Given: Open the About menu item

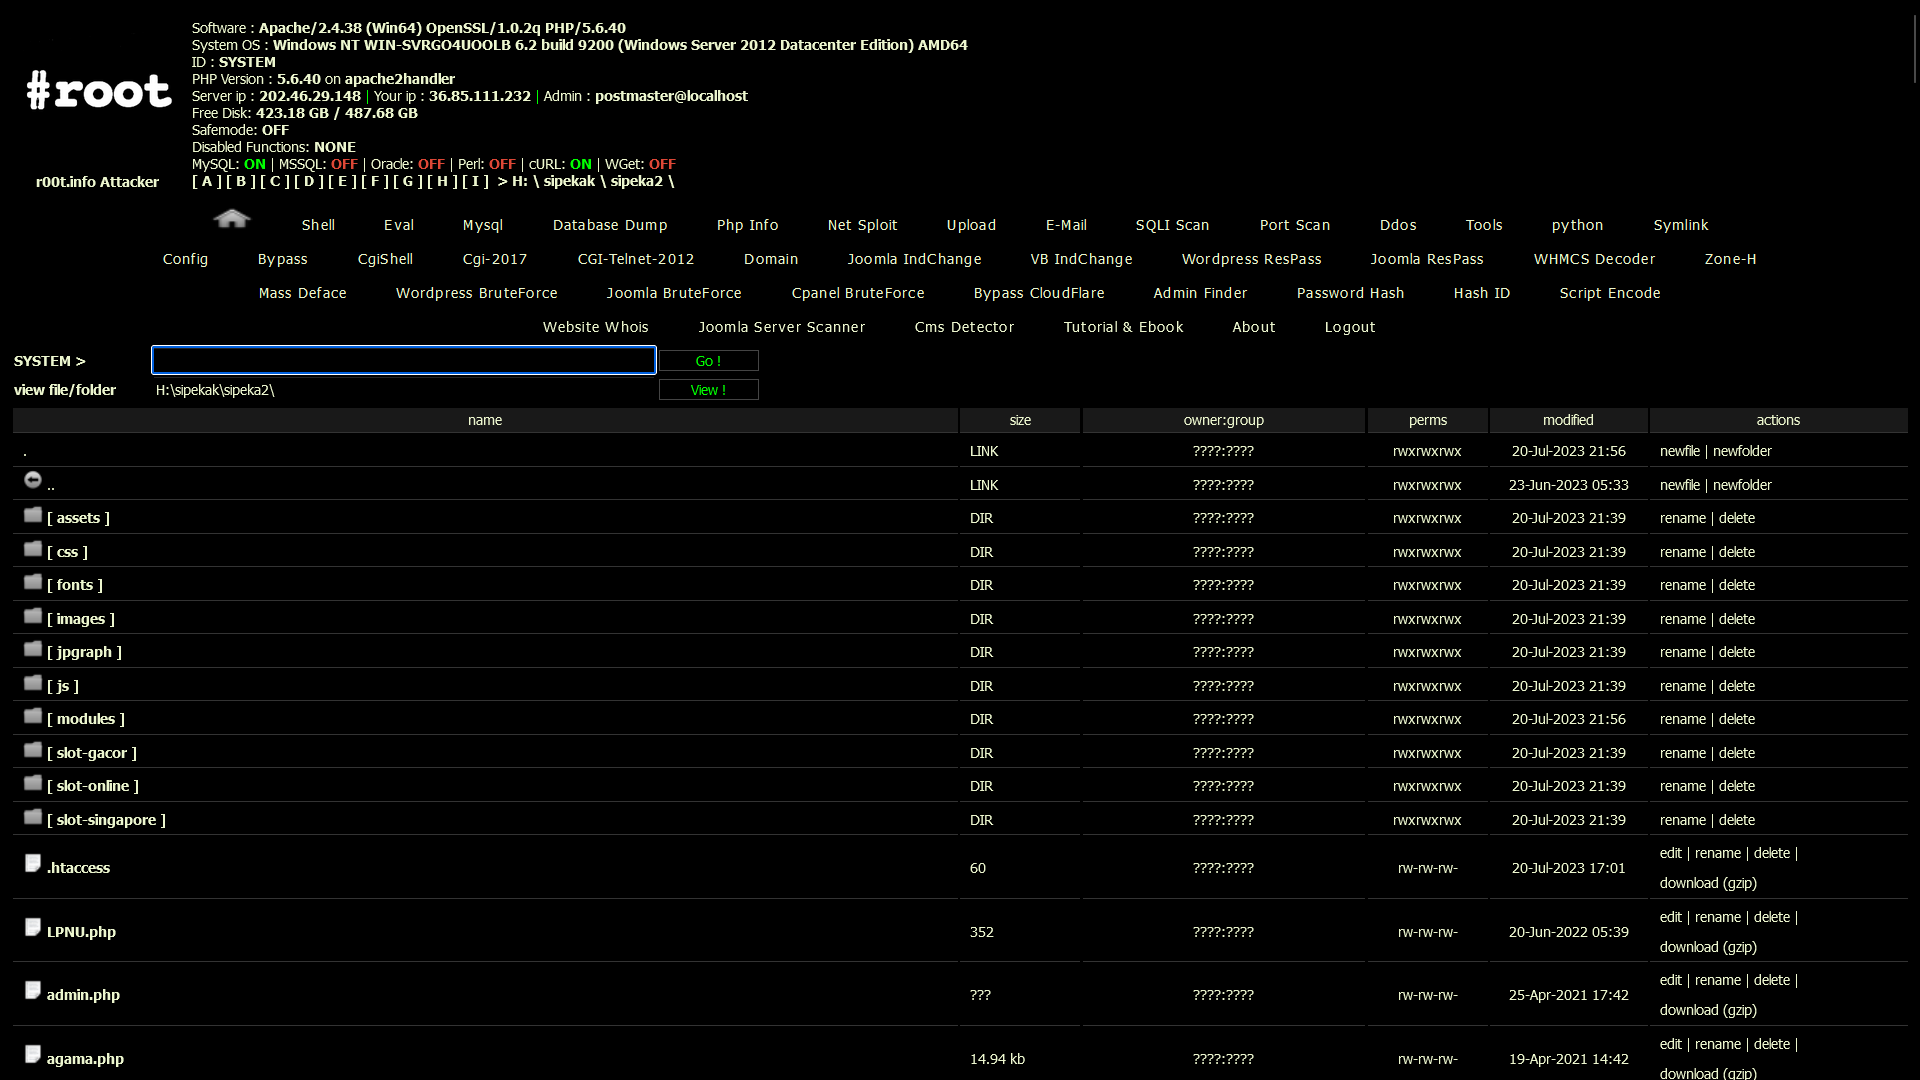Looking at the screenshot, I should pos(1253,327).
